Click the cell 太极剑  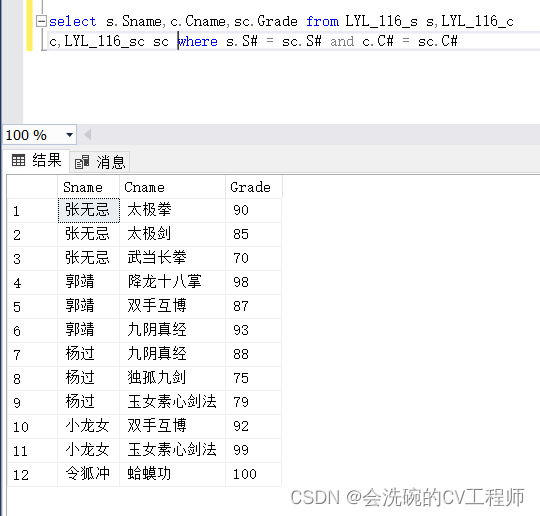173,234
